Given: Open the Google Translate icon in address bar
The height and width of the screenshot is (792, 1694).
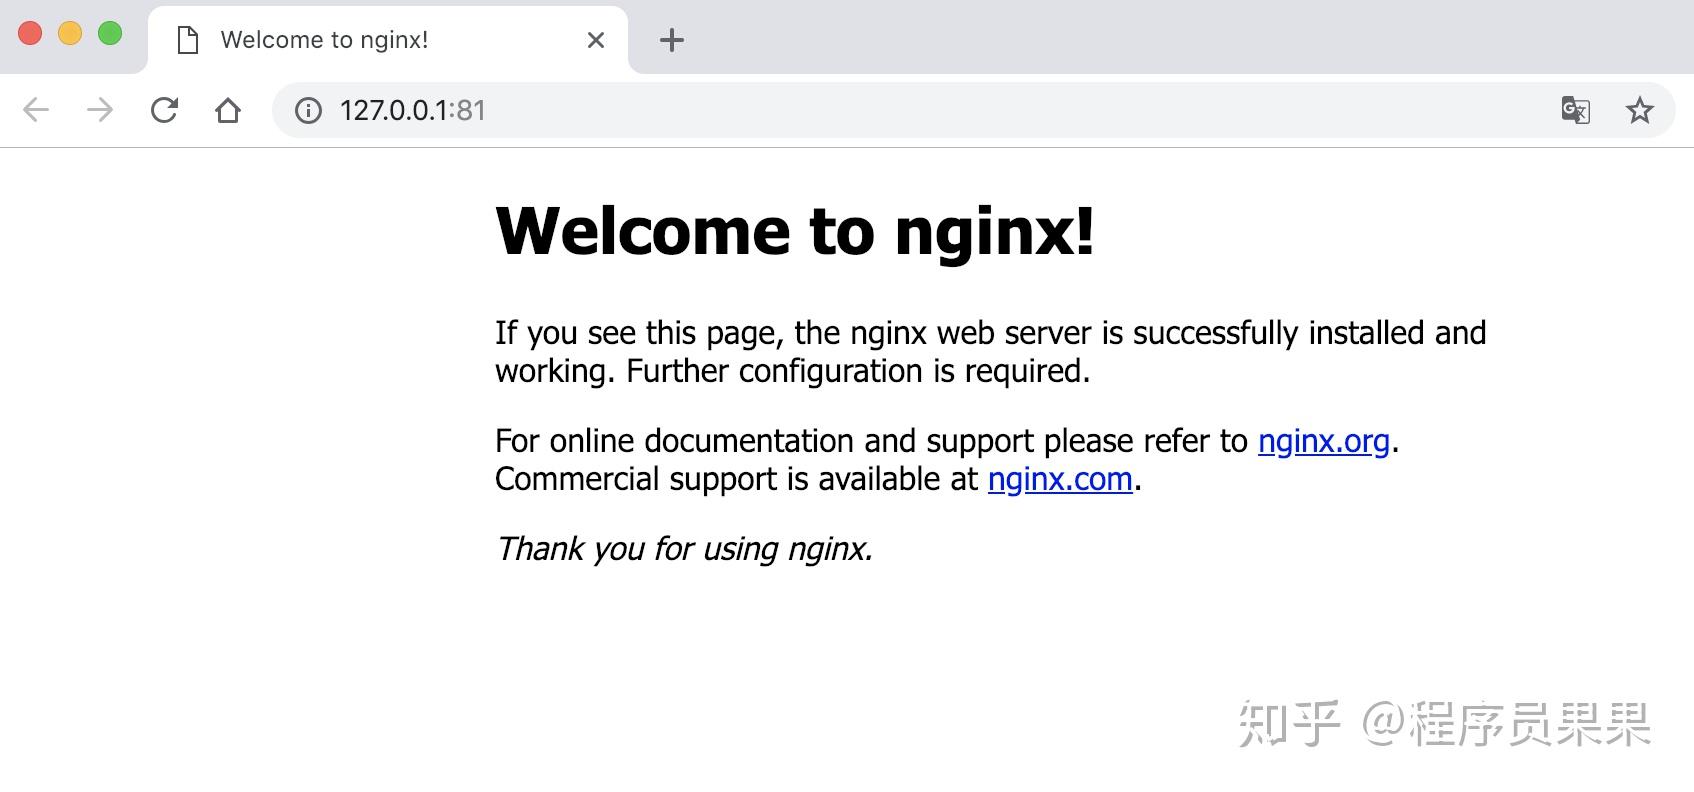Looking at the screenshot, I should click(x=1576, y=110).
